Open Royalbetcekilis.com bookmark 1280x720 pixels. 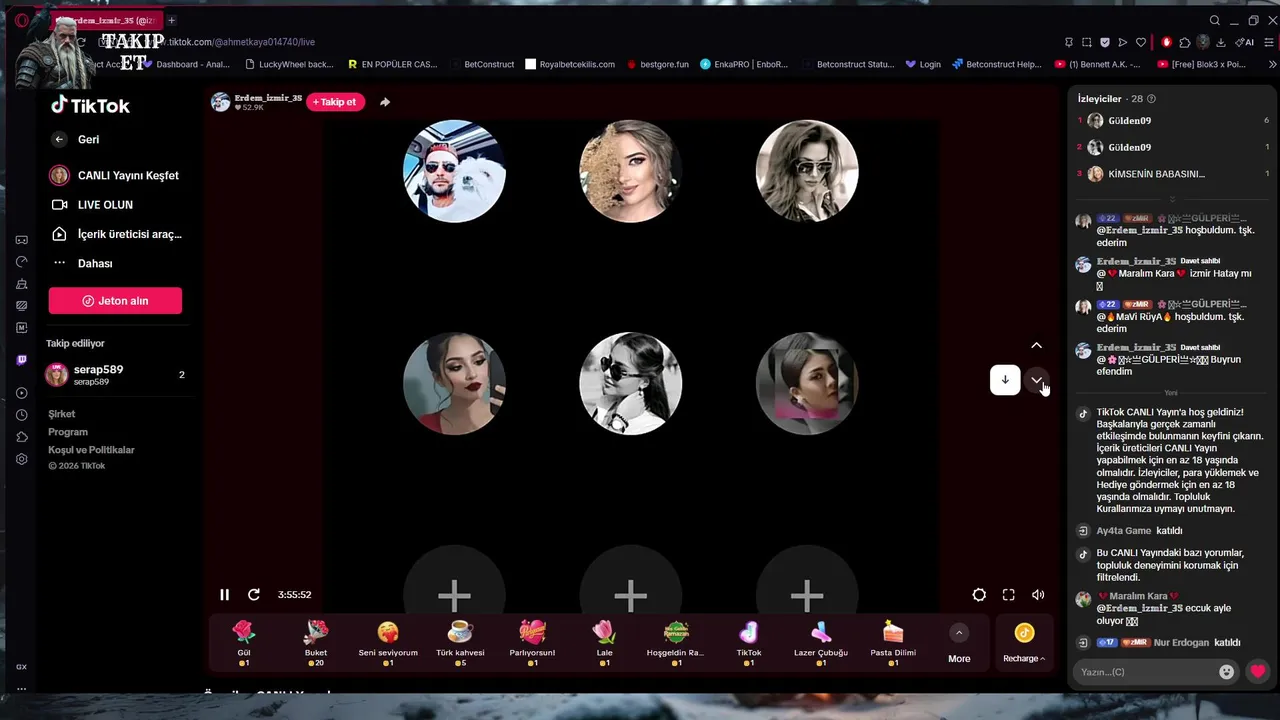[570, 64]
